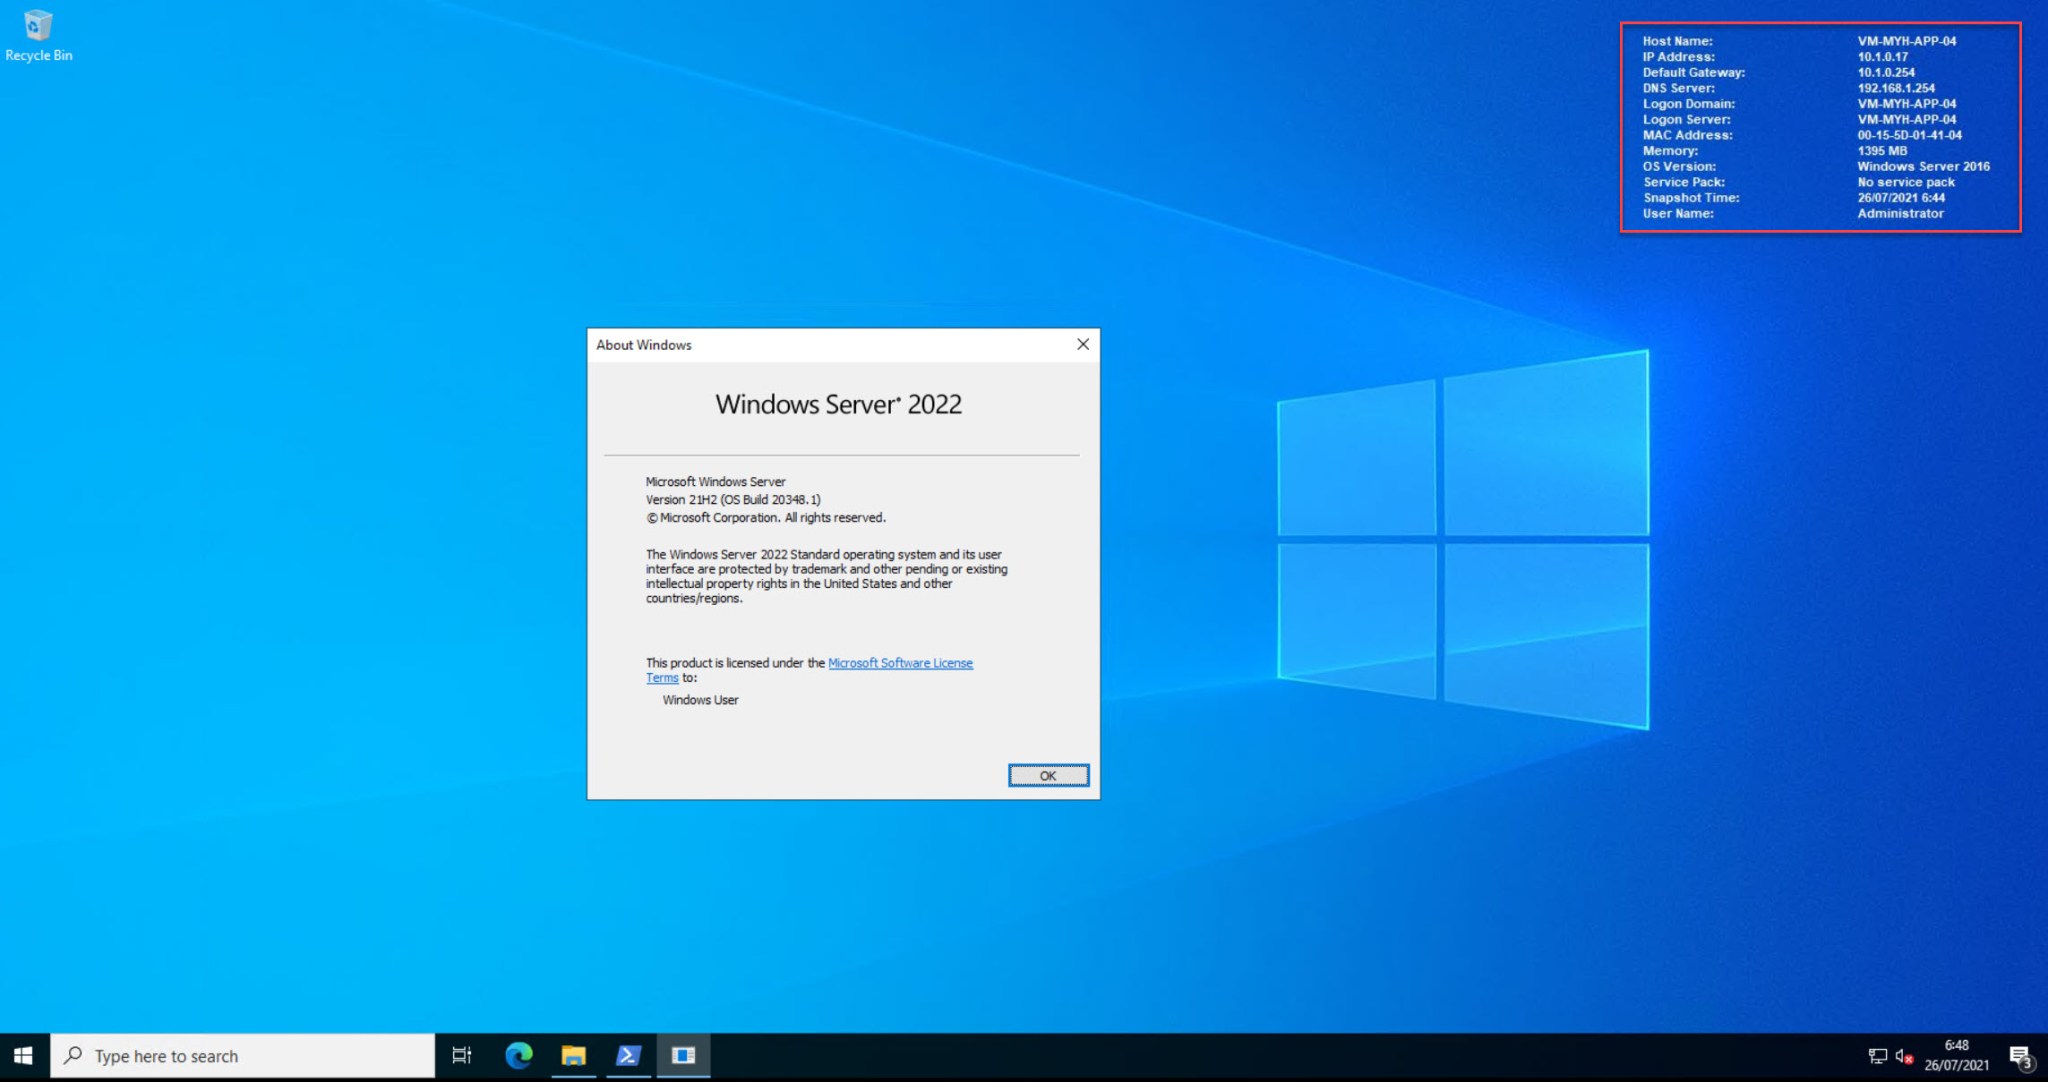Close the About Windows dialog

(1082, 344)
